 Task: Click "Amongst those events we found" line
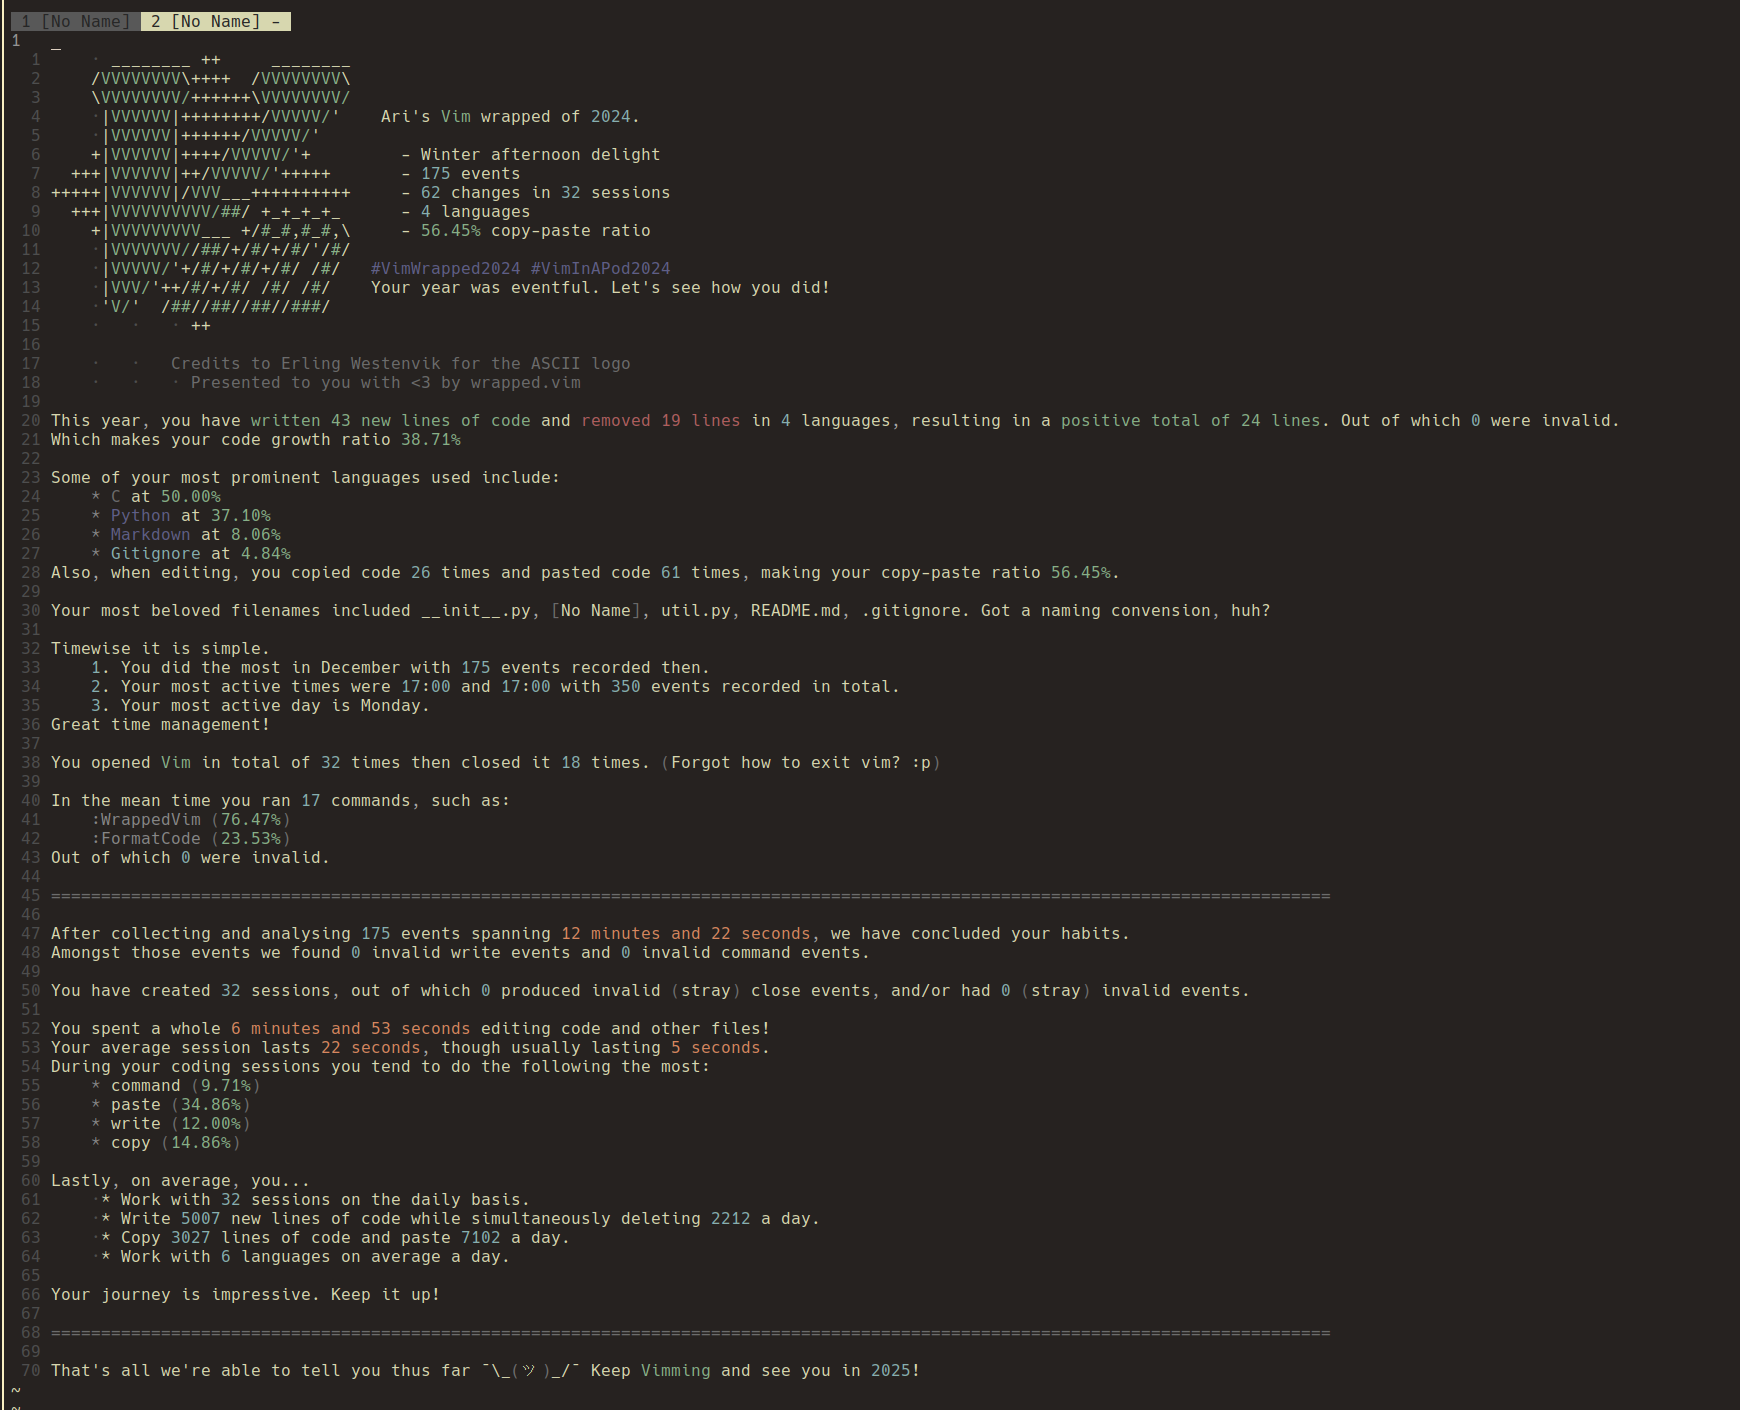point(460,952)
